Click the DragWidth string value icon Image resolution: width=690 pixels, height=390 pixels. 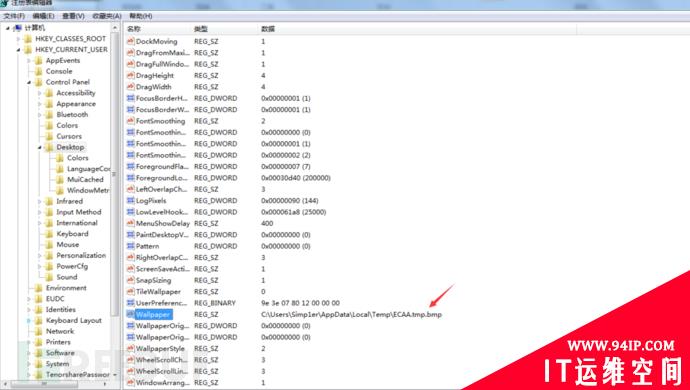[130, 87]
